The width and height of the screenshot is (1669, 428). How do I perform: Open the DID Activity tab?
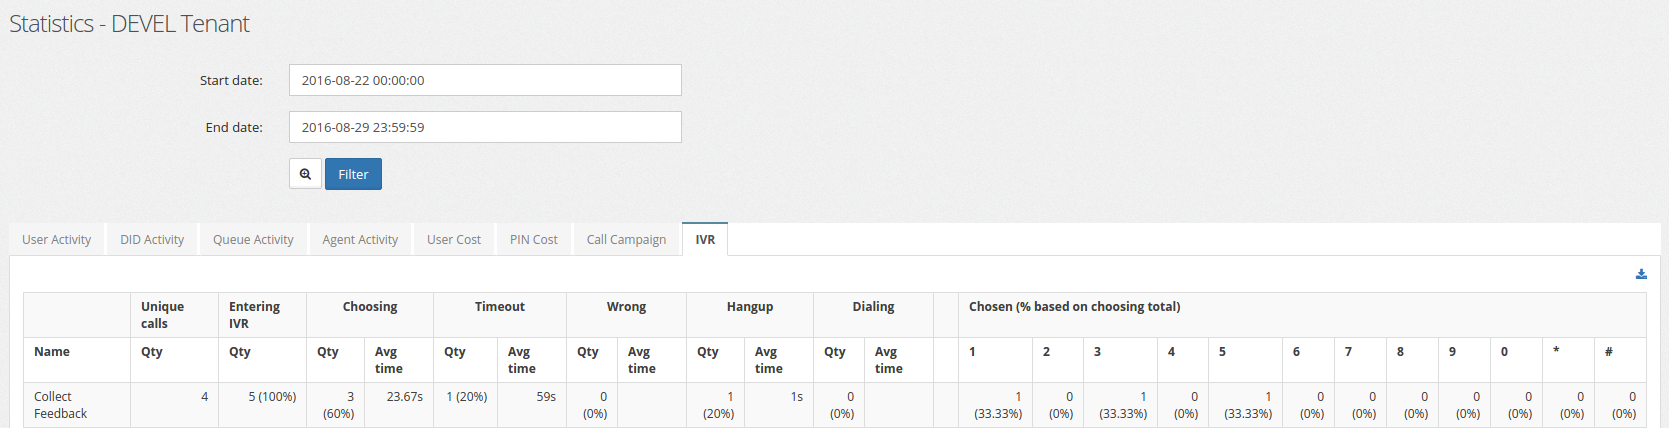point(152,240)
